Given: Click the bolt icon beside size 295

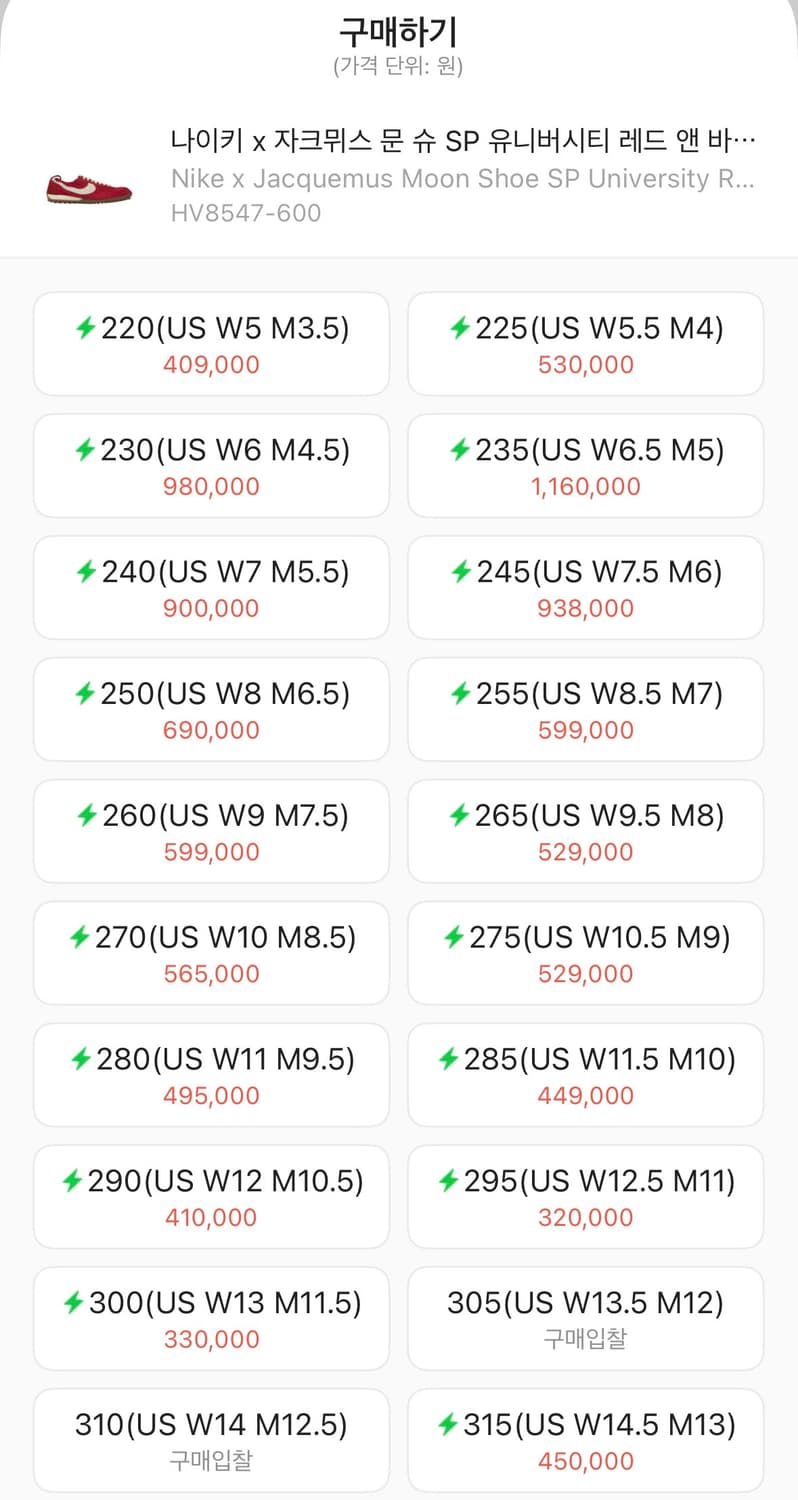Looking at the screenshot, I should click(449, 1182).
